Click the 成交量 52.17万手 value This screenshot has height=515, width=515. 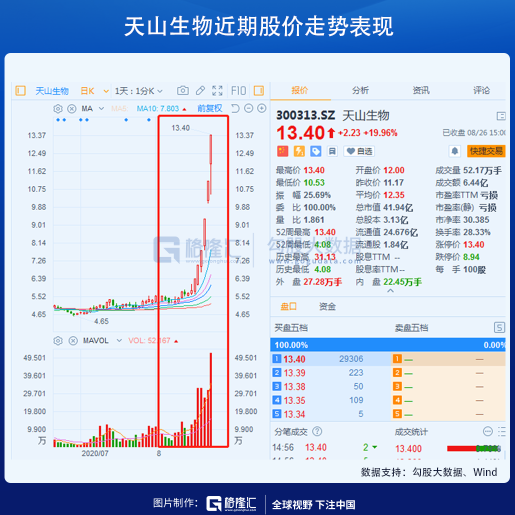tap(482, 170)
